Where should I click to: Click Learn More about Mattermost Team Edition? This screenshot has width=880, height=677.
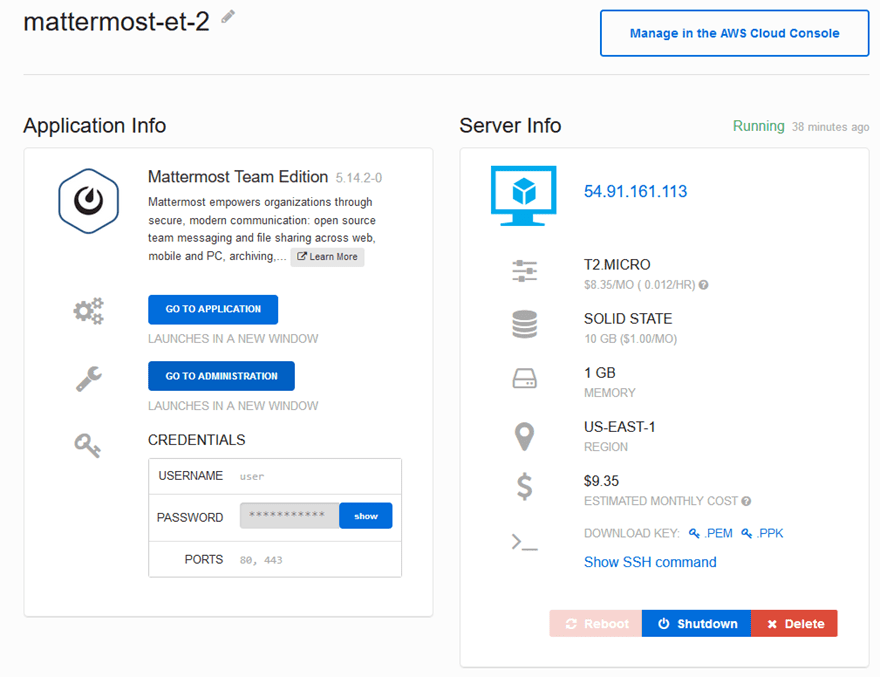click(327, 257)
